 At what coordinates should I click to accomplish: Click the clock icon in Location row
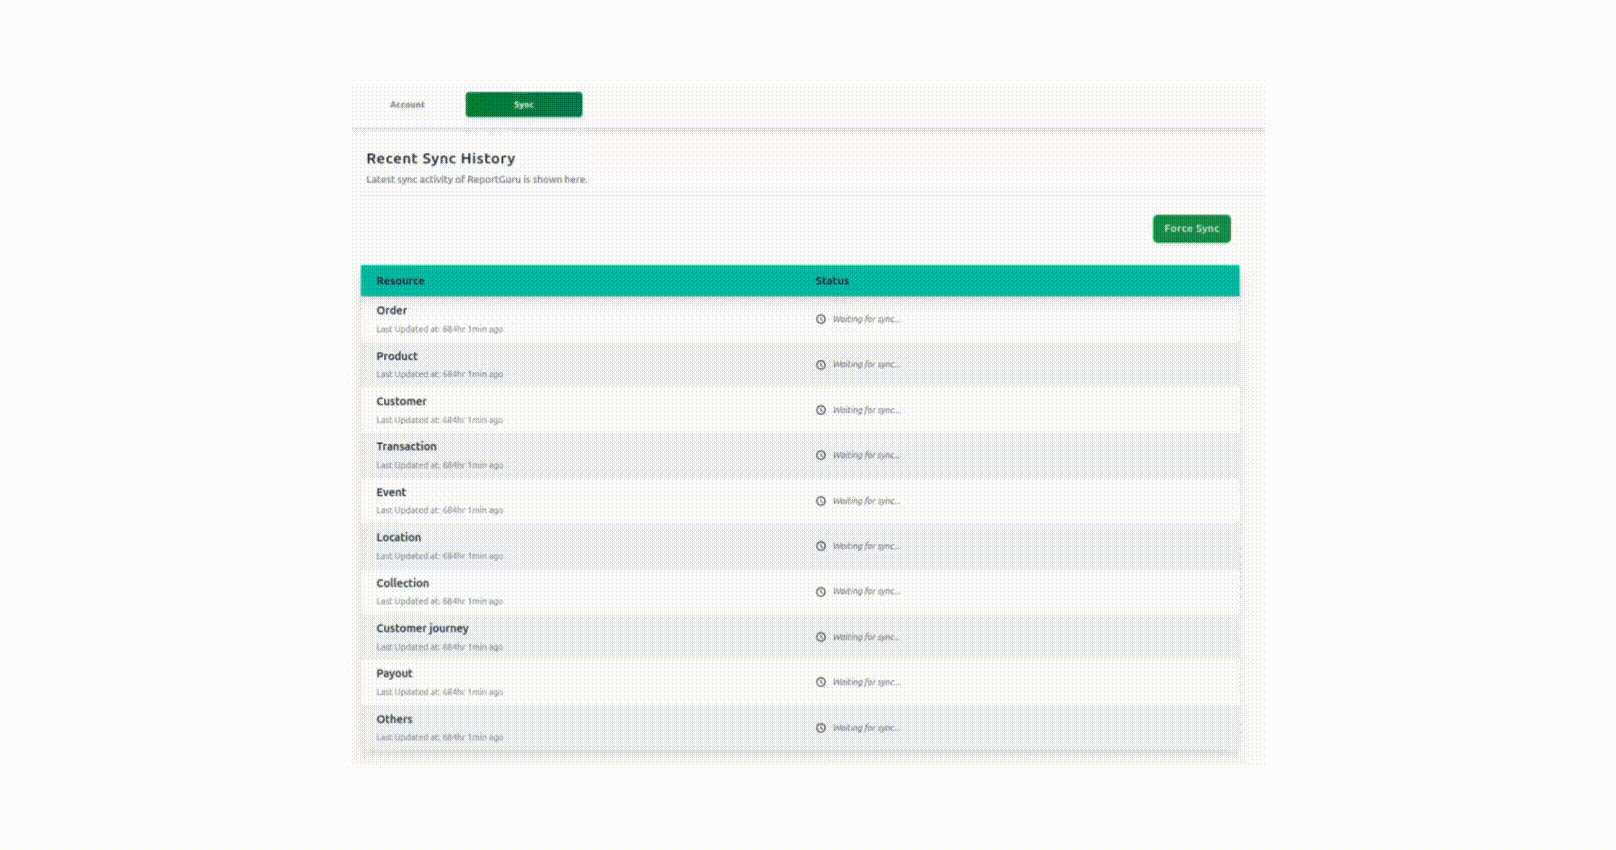coord(821,546)
